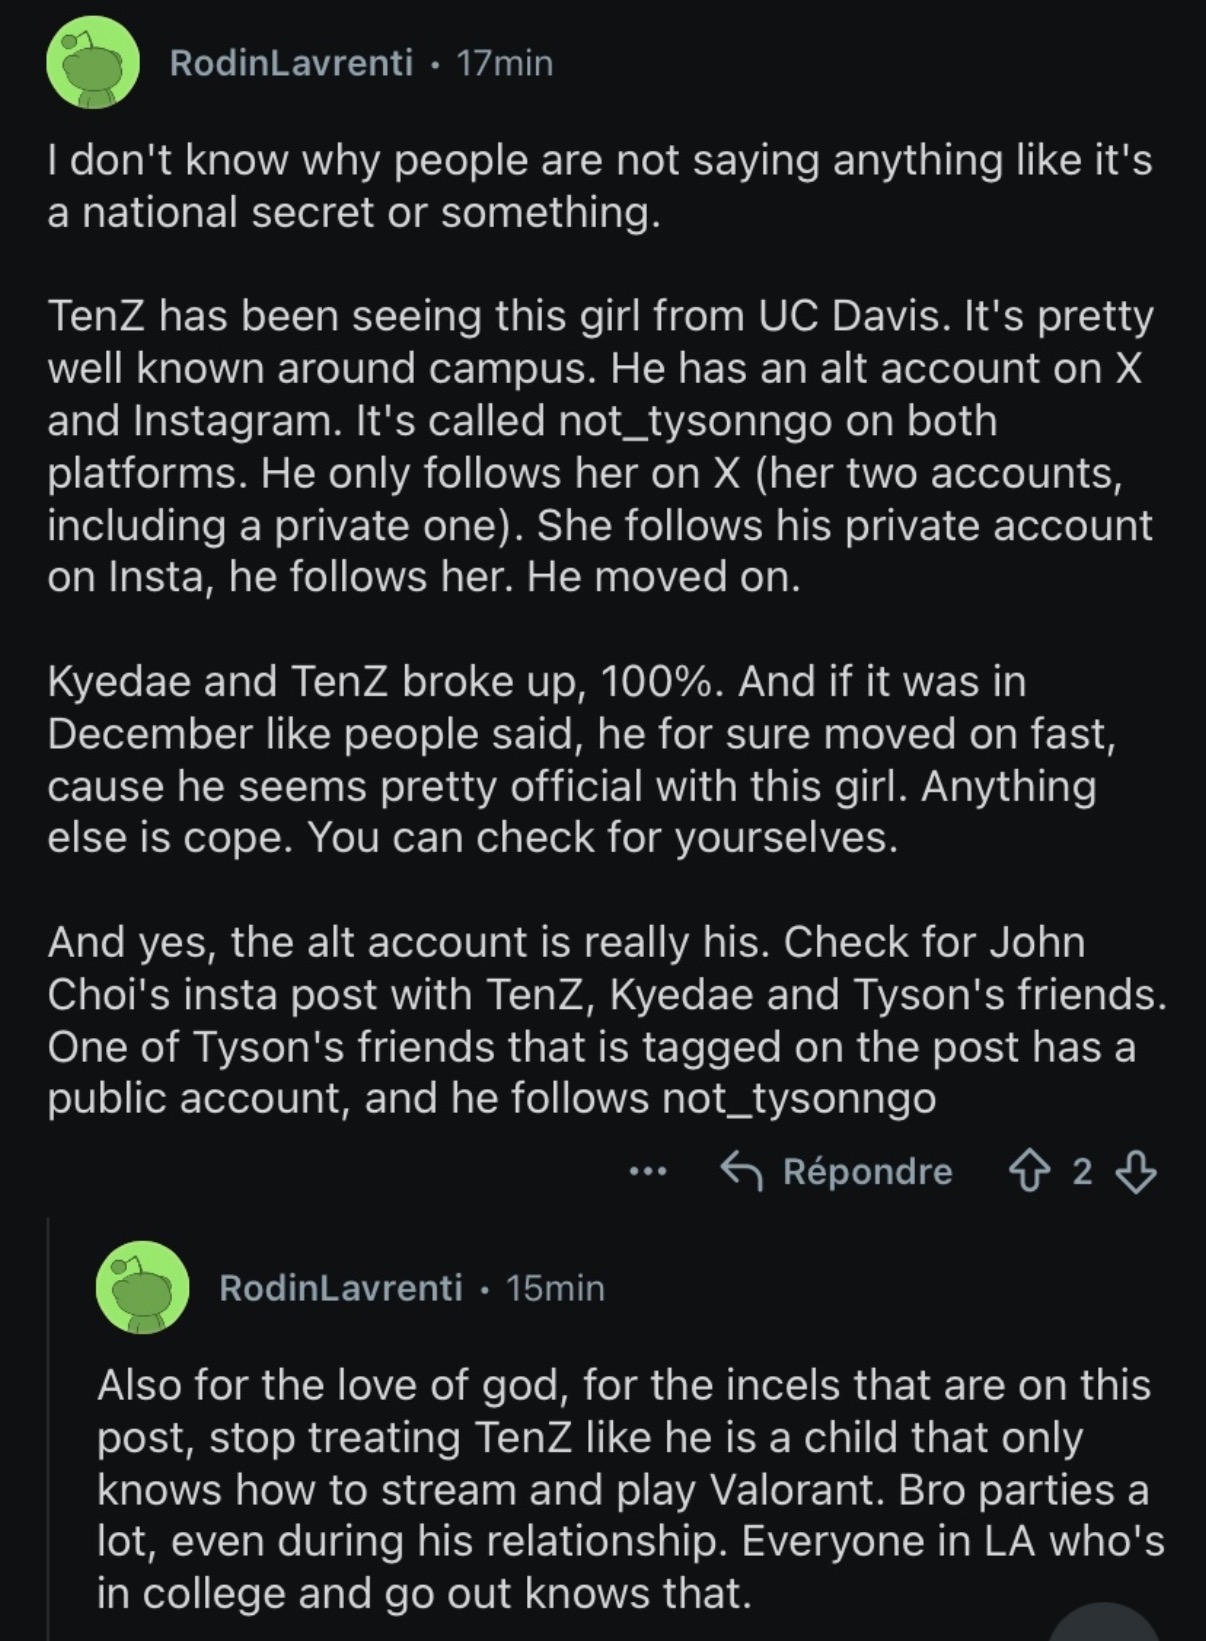Upvote RodinLavrenti's first comment
The width and height of the screenshot is (1206, 1641).
pyautogui.click(x=1028, y=1170)
